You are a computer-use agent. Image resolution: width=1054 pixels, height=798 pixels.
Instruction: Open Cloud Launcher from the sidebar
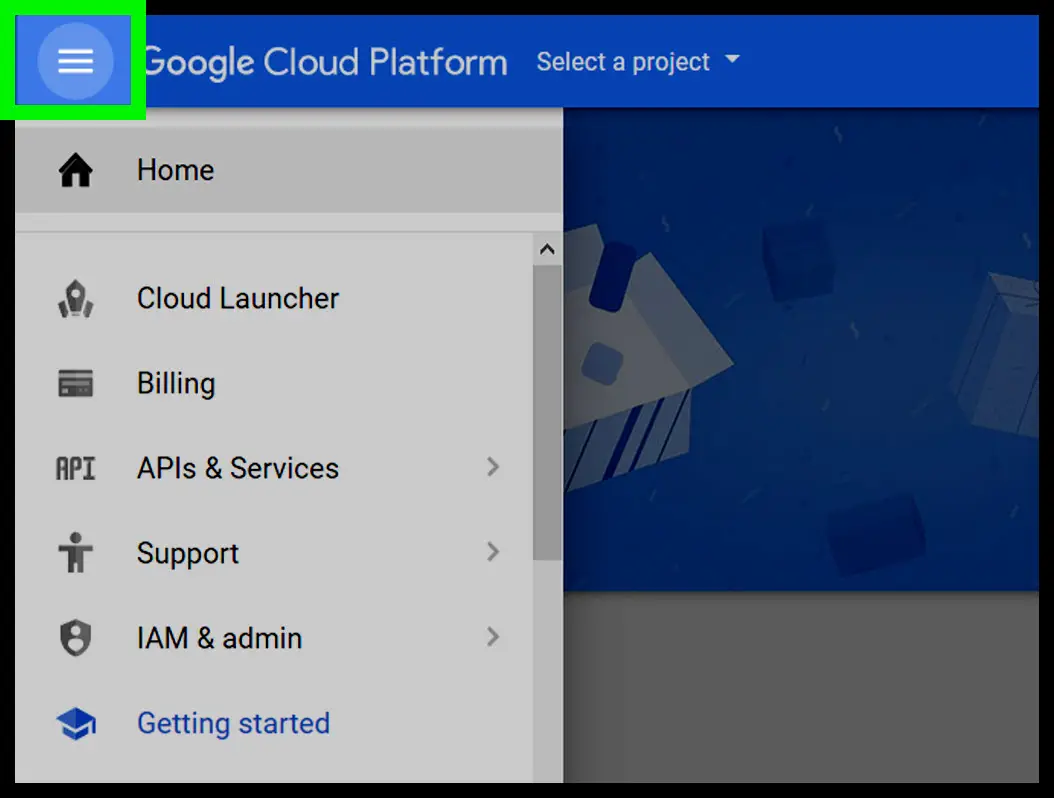tap(274, 298)
